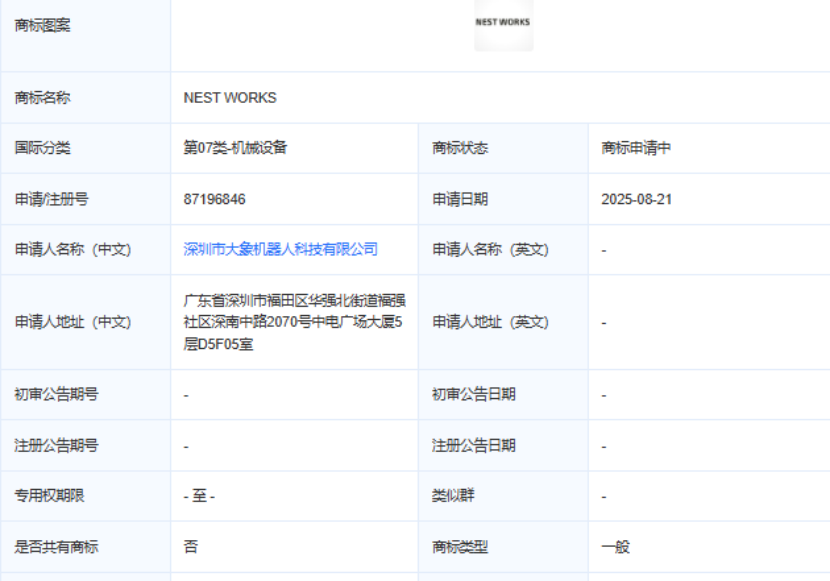830x581 pixels.
Task: Select the 注册公告日期 label
Action: pyautogui.click(x=474, y=446)
